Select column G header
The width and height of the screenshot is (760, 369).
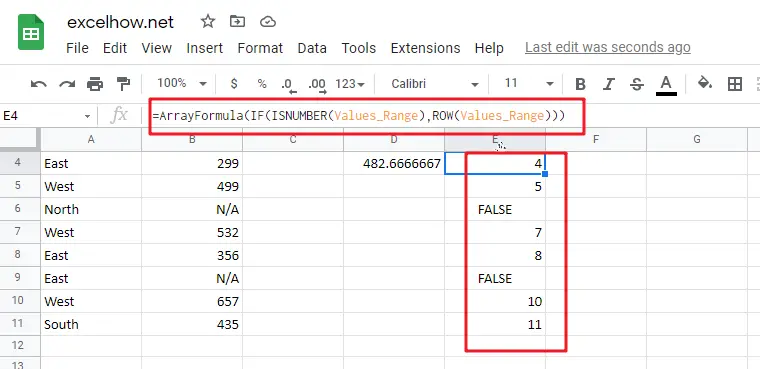click(697, 140)
